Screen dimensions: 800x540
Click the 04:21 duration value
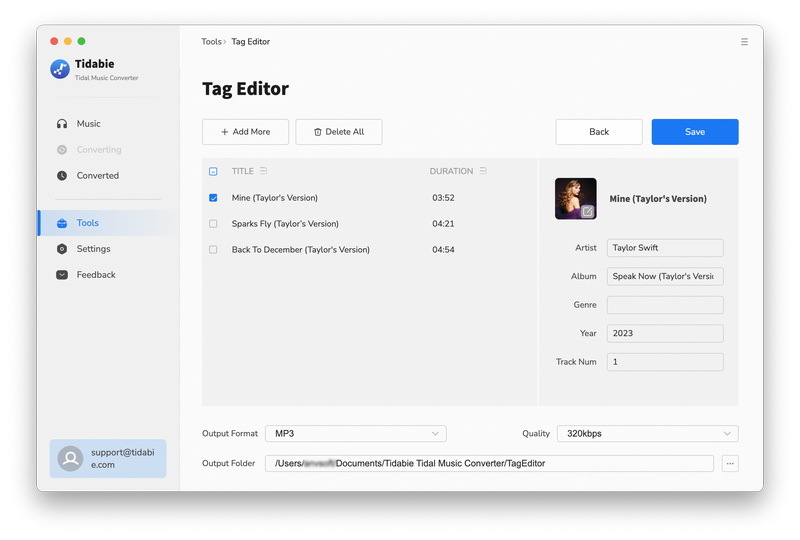(x=443, y=224)
